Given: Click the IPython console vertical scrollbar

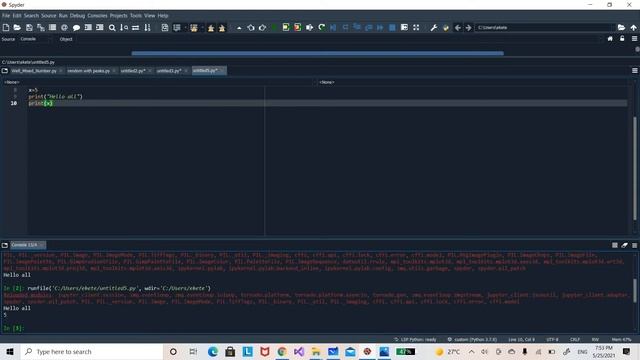Looking at the screenshot, I should pyautogui.click(x=635, y=291).
